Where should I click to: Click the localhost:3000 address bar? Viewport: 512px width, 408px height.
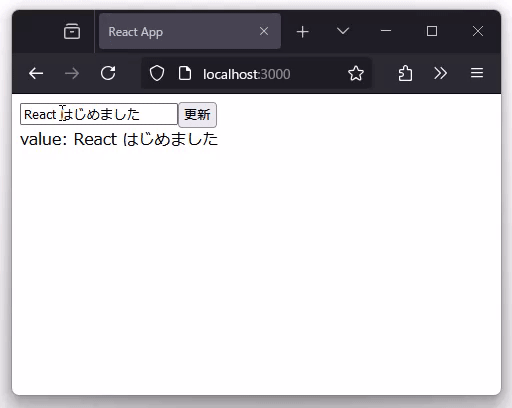click(246, 74)
